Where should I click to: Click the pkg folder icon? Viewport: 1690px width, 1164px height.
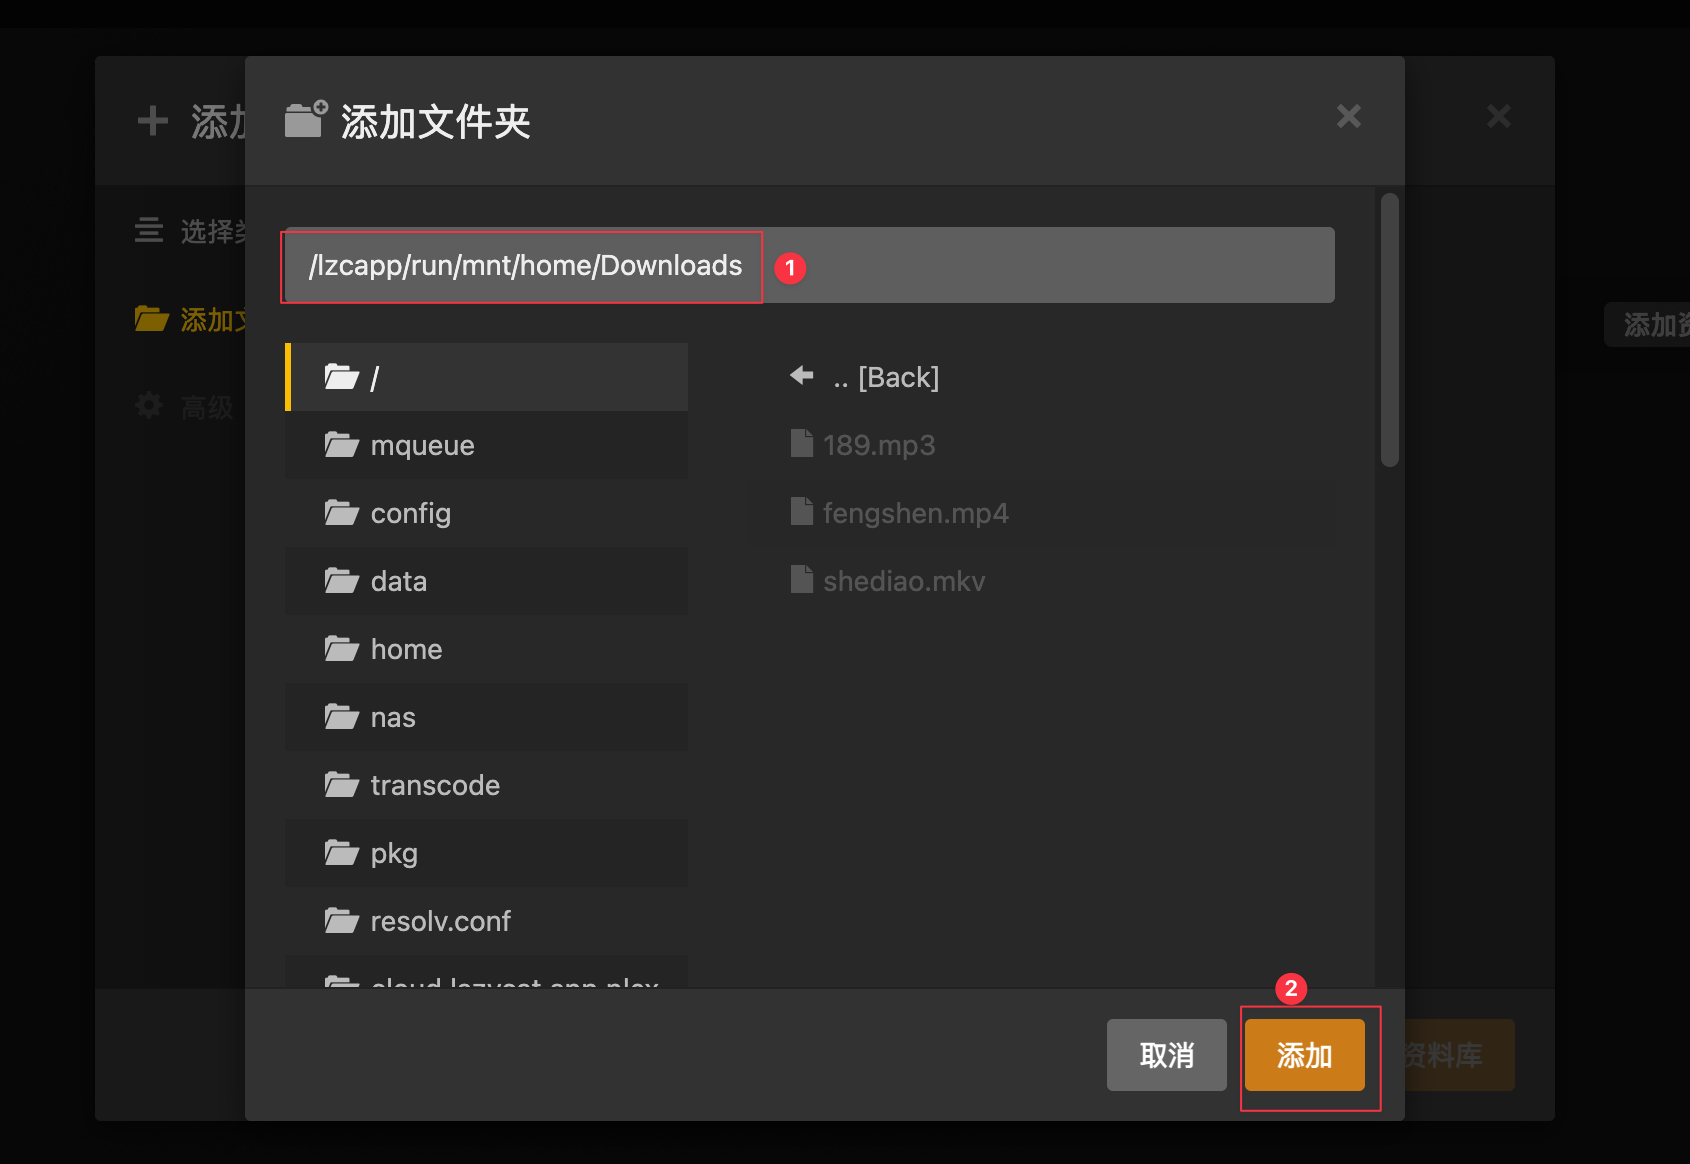coord(342,852)
